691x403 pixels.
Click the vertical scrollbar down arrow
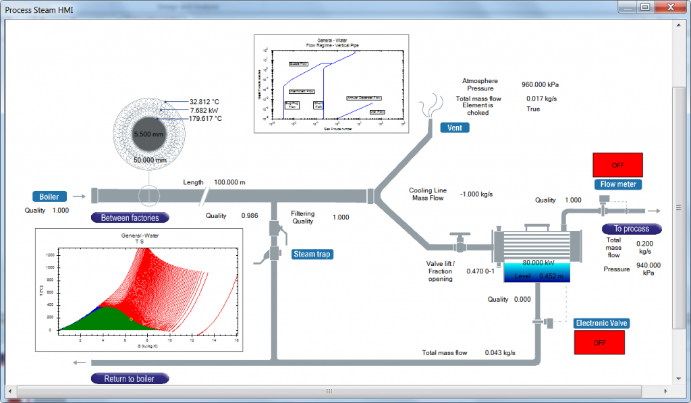(x=678, y=379)
